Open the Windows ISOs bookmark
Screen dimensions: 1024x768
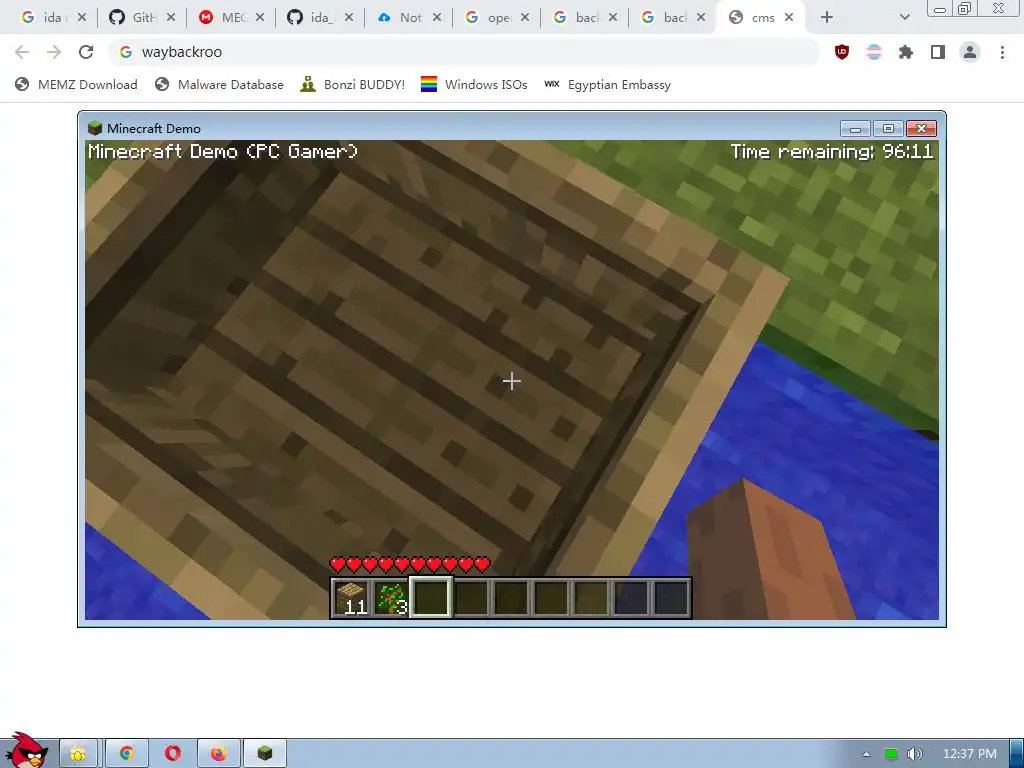474,85
